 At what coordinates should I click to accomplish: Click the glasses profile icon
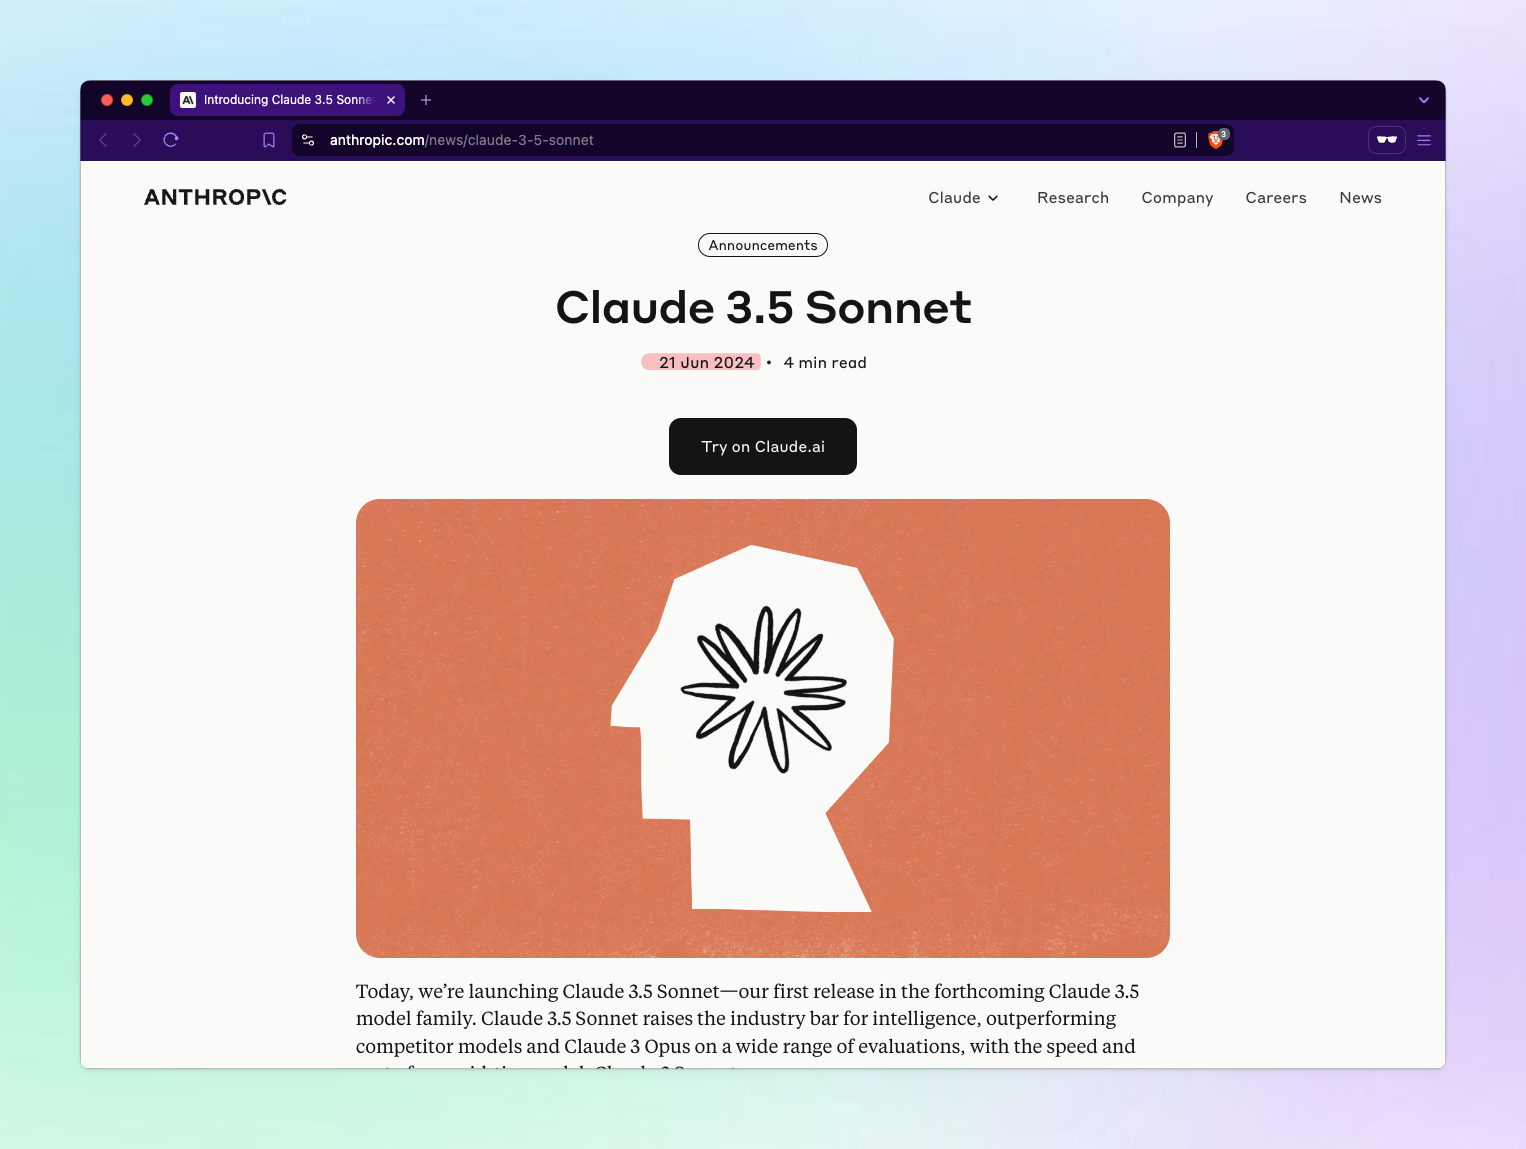point(1387,140)
